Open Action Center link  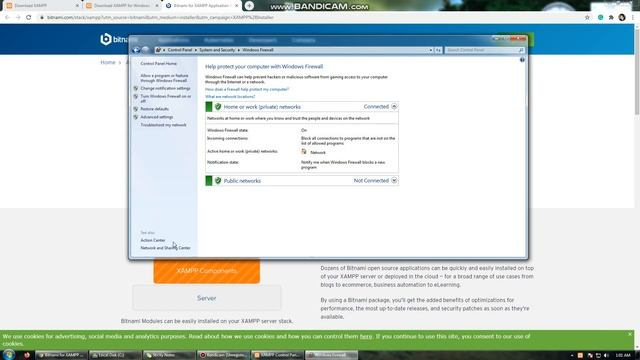tap(153, 240)
